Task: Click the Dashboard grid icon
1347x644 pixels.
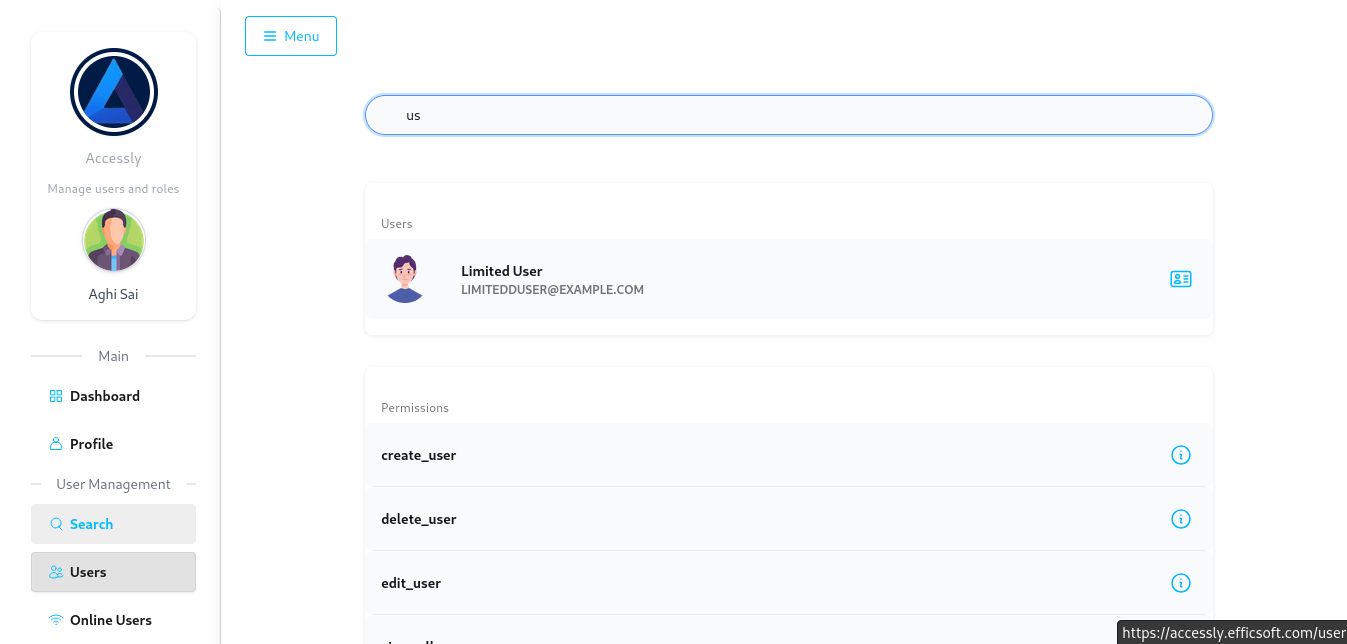Action: point(56,396)
